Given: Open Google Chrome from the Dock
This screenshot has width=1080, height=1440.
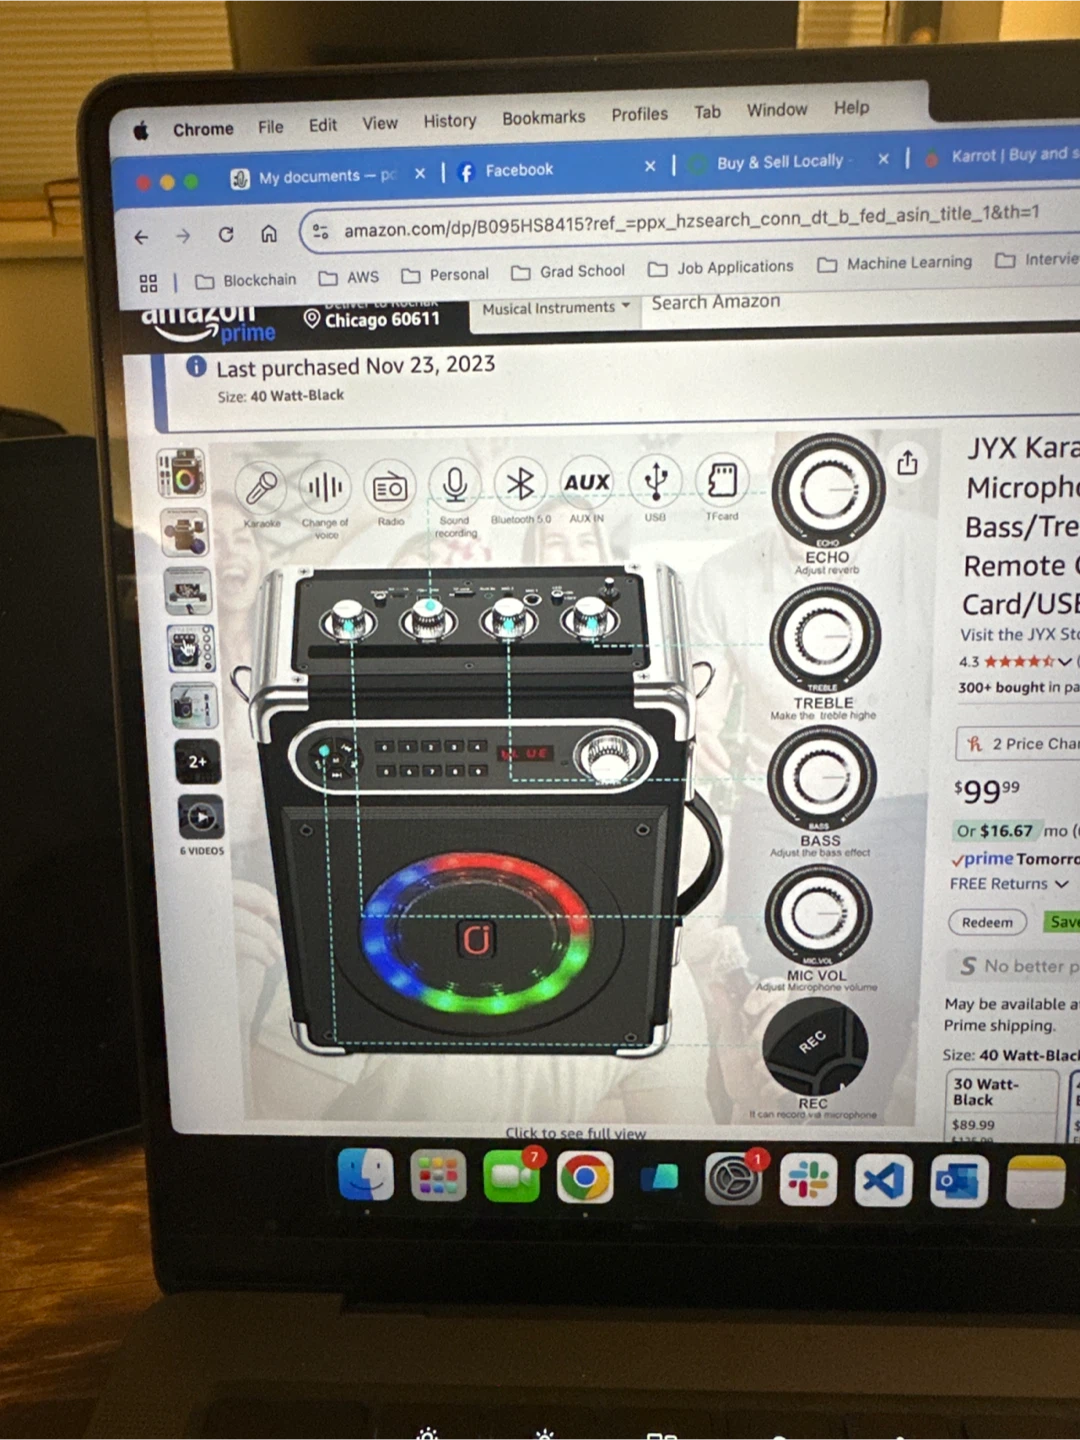Looking at the screenshot, I should [585, 1178].
